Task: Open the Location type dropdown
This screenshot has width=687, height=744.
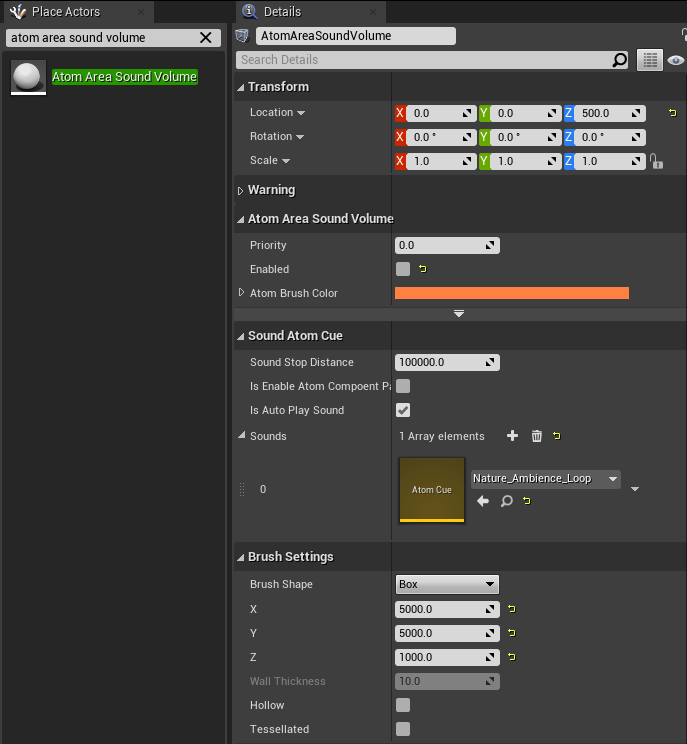Action: click(x=301, y=113)
